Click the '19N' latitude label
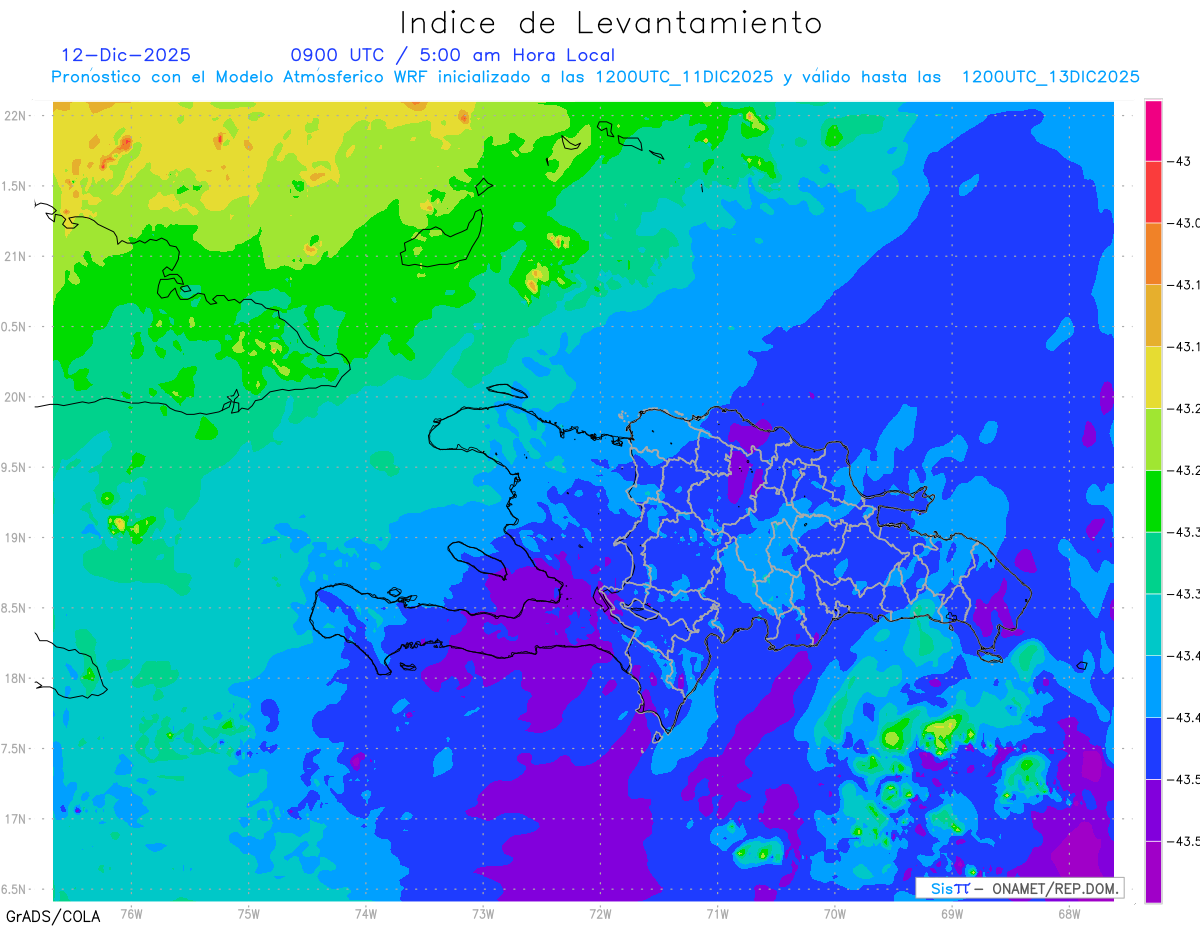 pyautogui.click(x=16, y=538)
